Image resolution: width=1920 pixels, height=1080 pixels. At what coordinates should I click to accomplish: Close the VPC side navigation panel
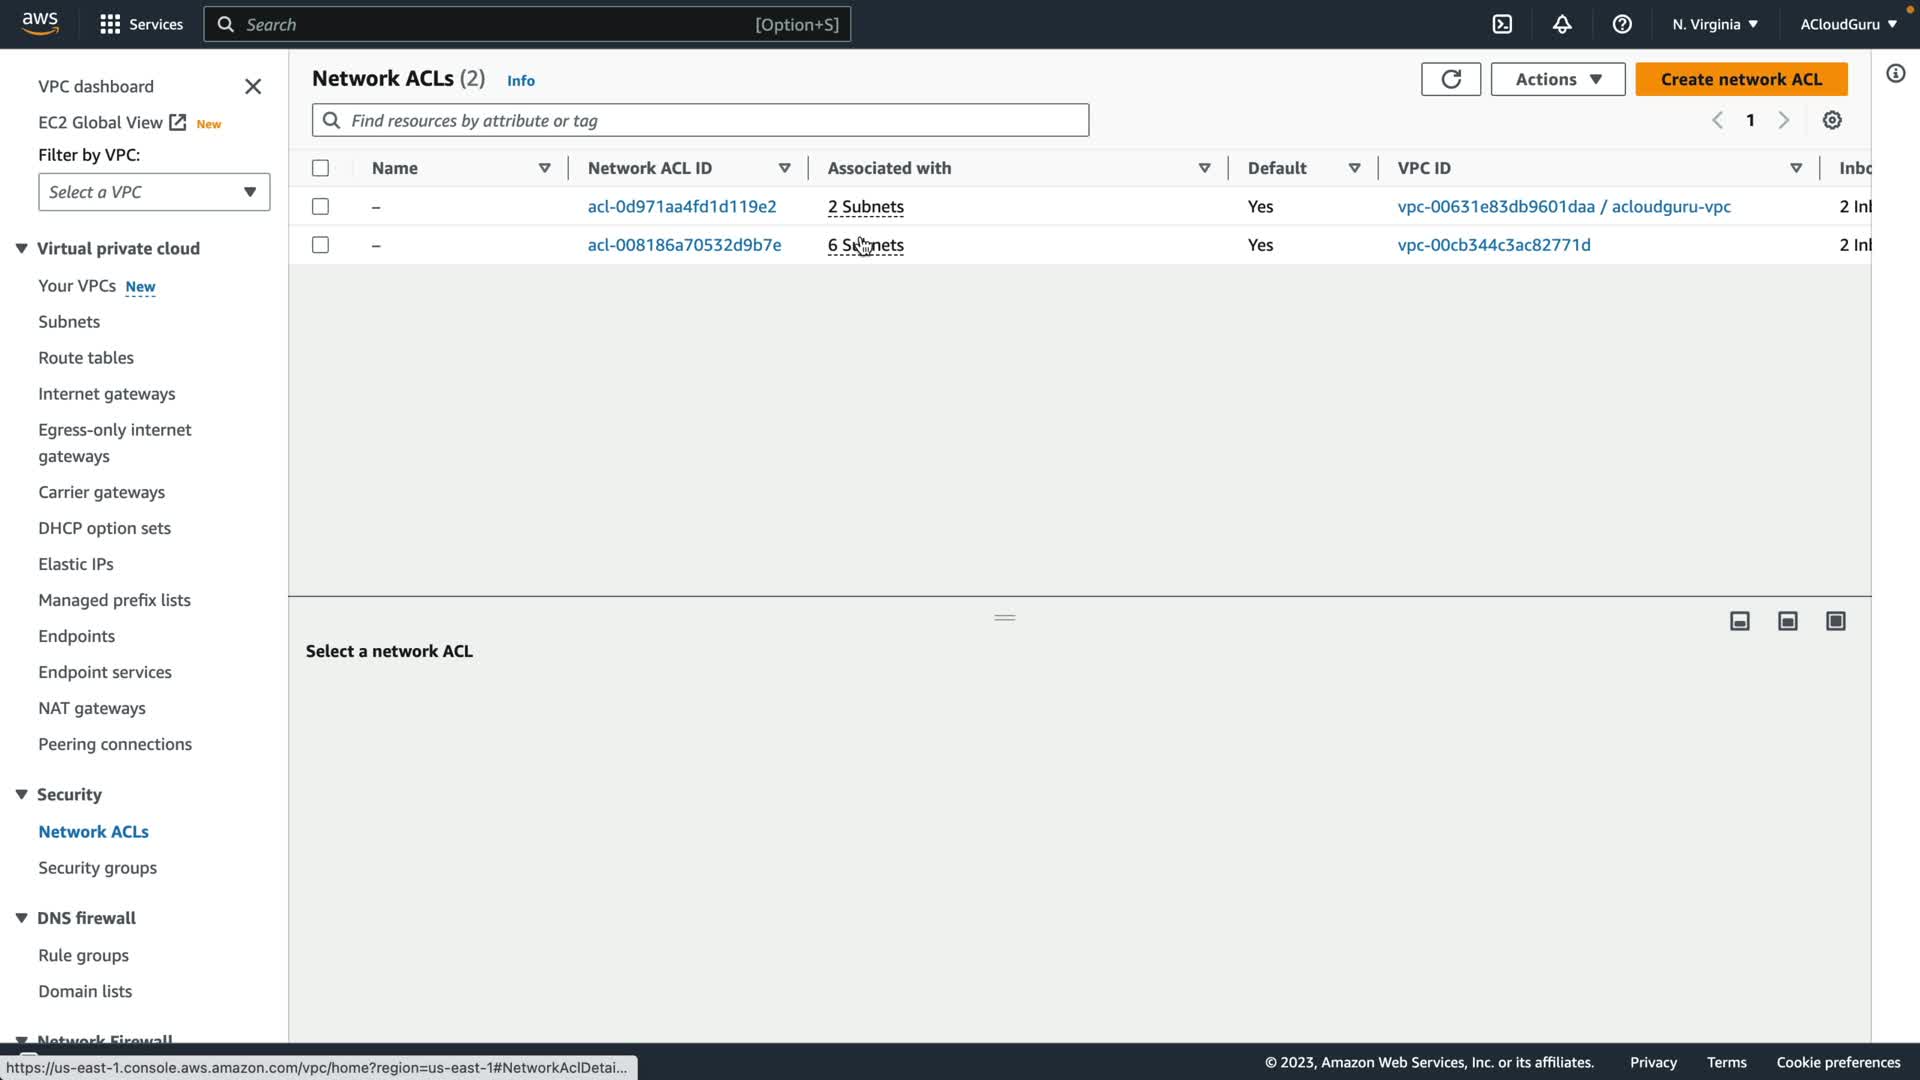pyautogui.click(x=253, y=87)
